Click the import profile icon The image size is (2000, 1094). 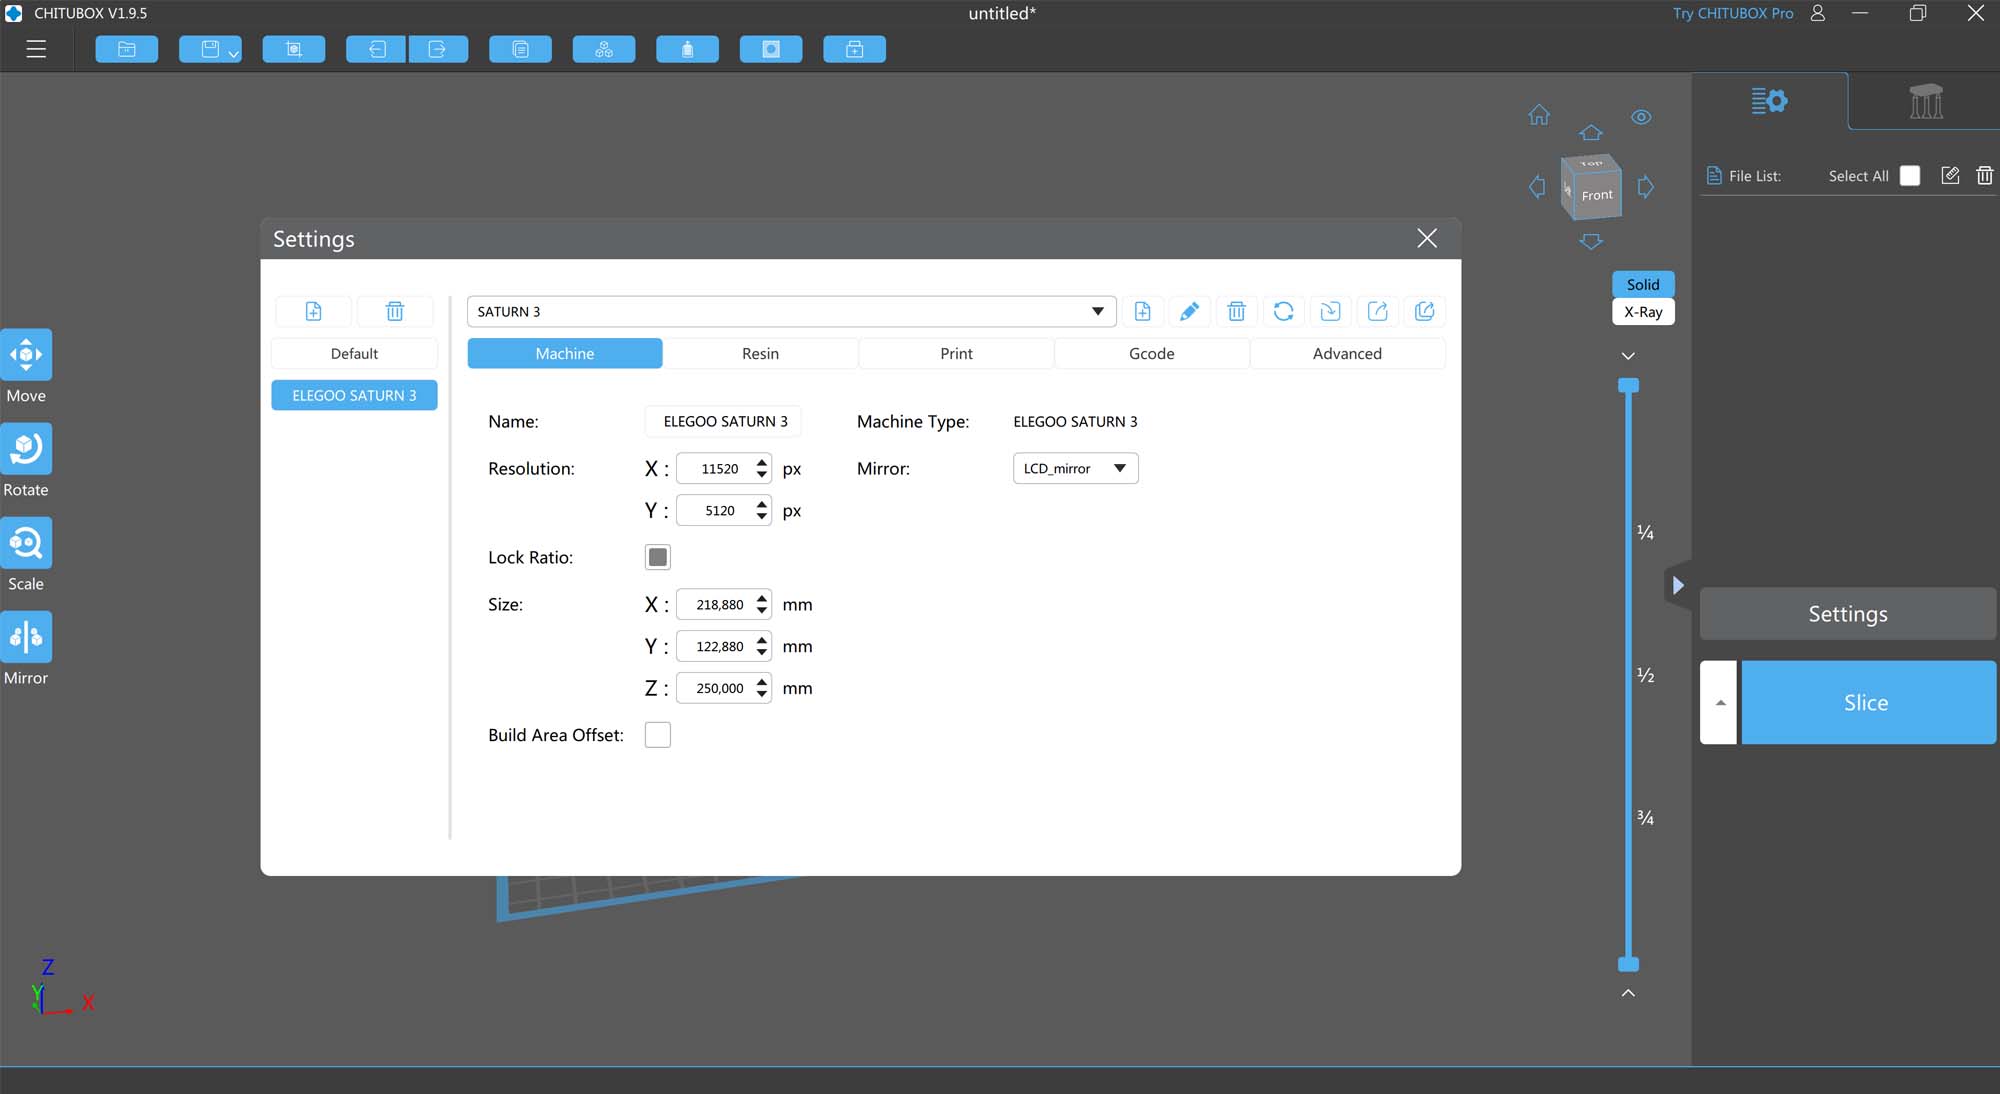coord(1330,311)
